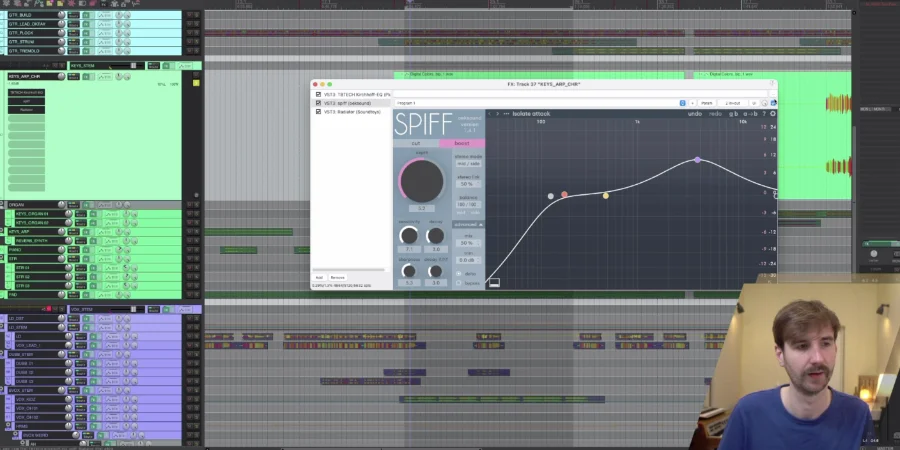
Task: Select the red EQ node
Action: (x=564, y=195)
